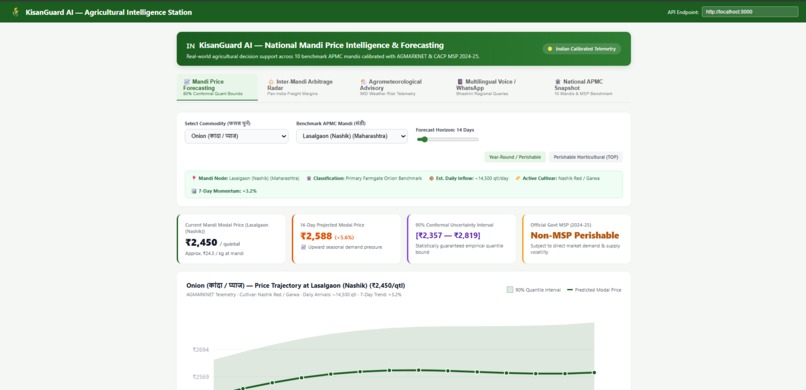806x390 pixels.
Task: Click the chart icon beside 7-Day Momentum
Action: [194, 191]
